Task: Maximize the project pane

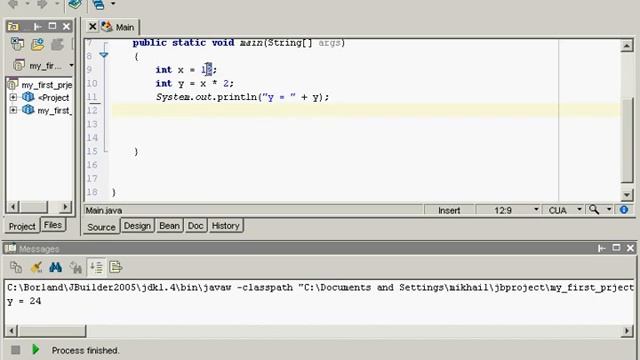Action: coord(52,27)
